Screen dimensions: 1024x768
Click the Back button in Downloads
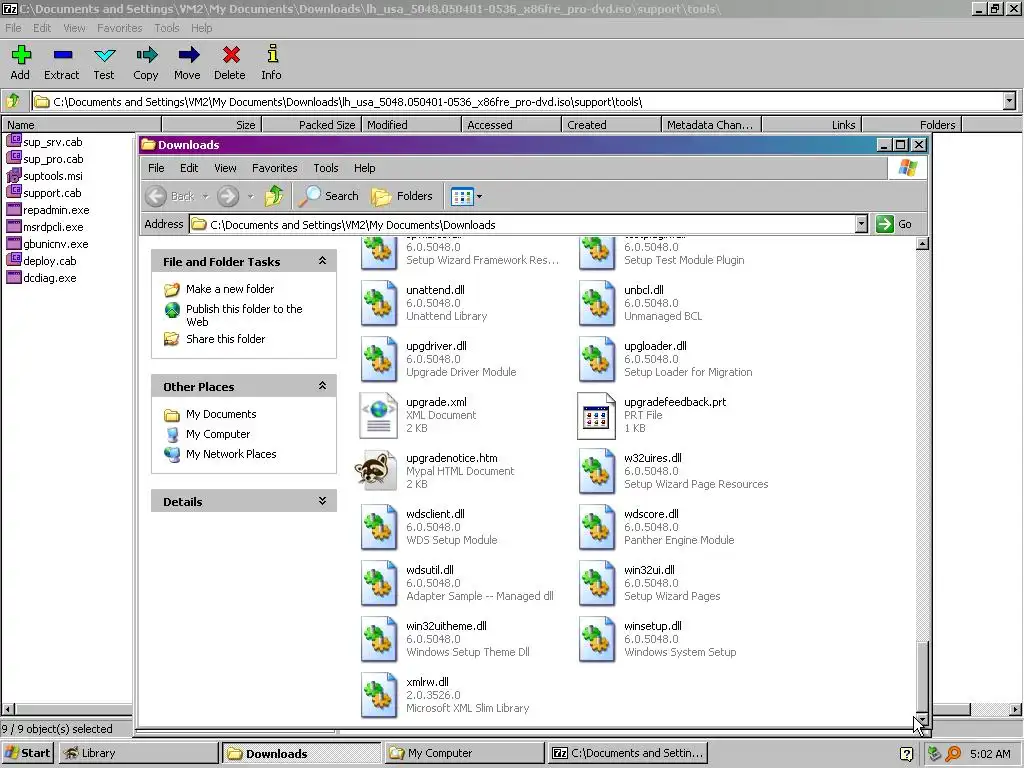click(x=171, y=196)
